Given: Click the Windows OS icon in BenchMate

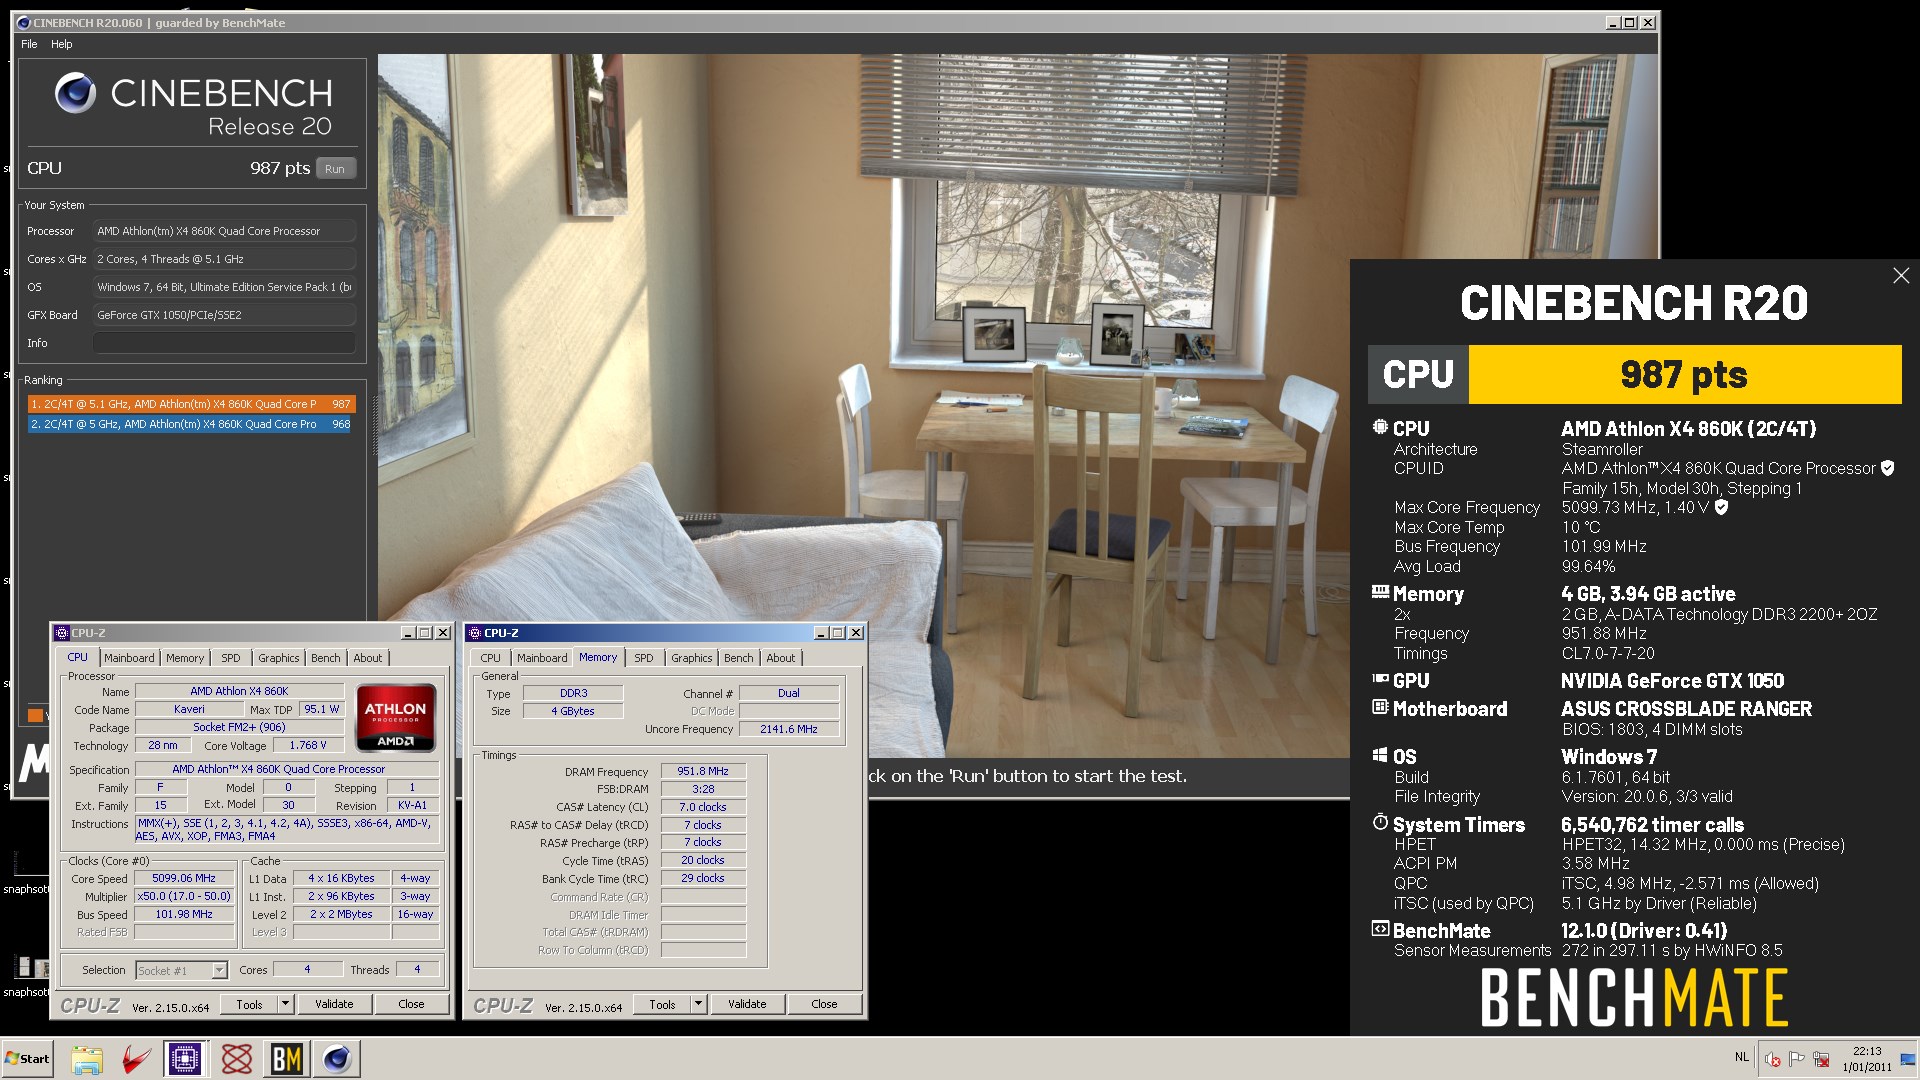Looking at the screenshot, I should 1380,755.
